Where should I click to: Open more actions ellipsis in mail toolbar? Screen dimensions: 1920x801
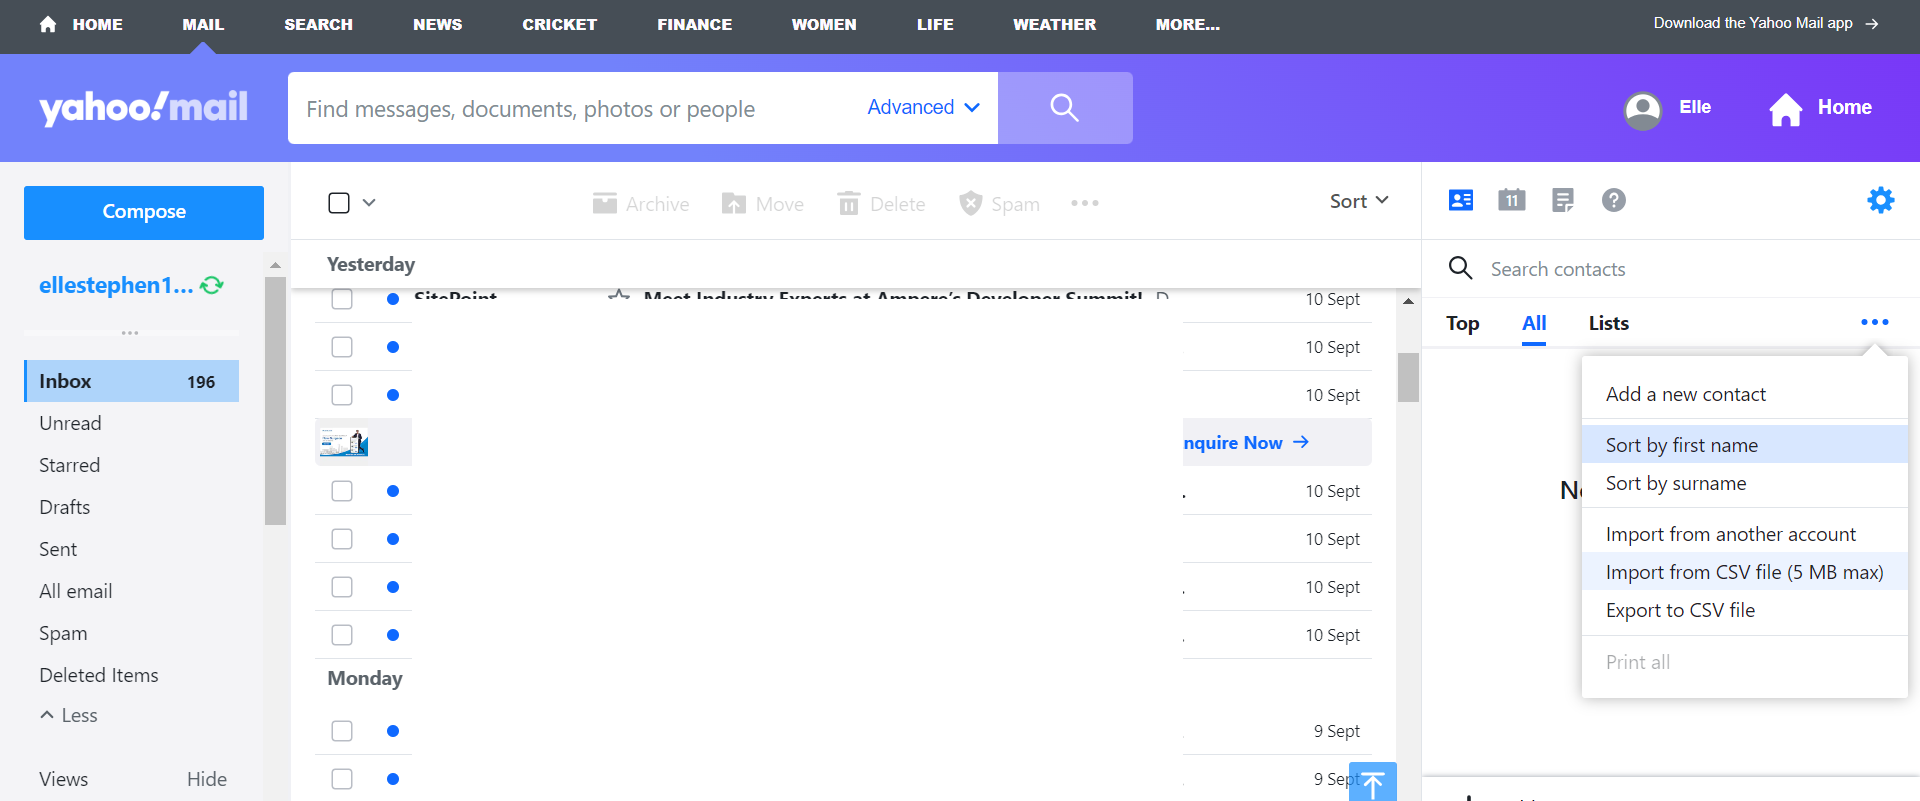[x=1085, y=203]
